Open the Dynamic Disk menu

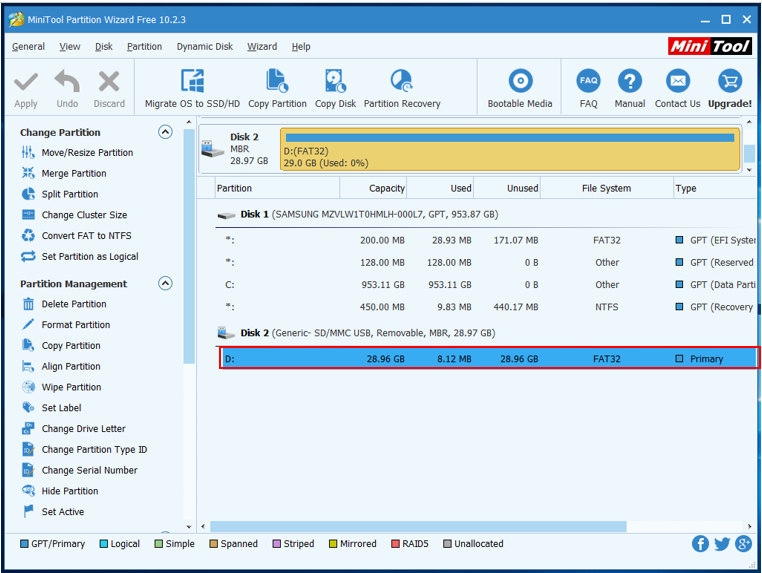click(x=205, y=47)
